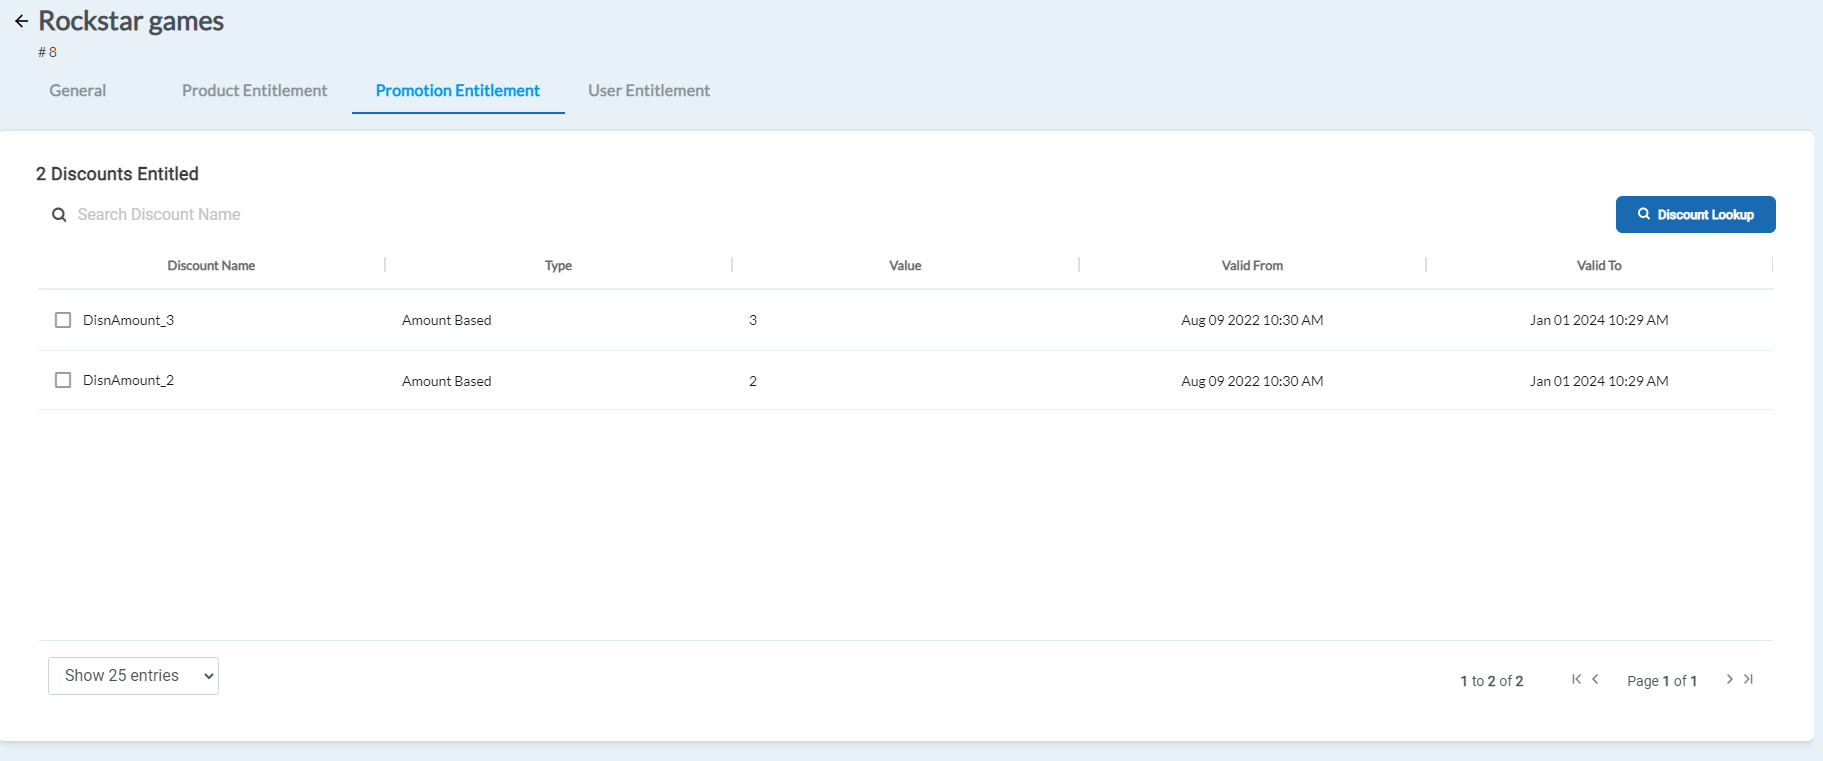This screenshot has width=1823, height=761.
Task: Click Valid From date of DisnAmount_2
Action: (x=1252, y=381)
